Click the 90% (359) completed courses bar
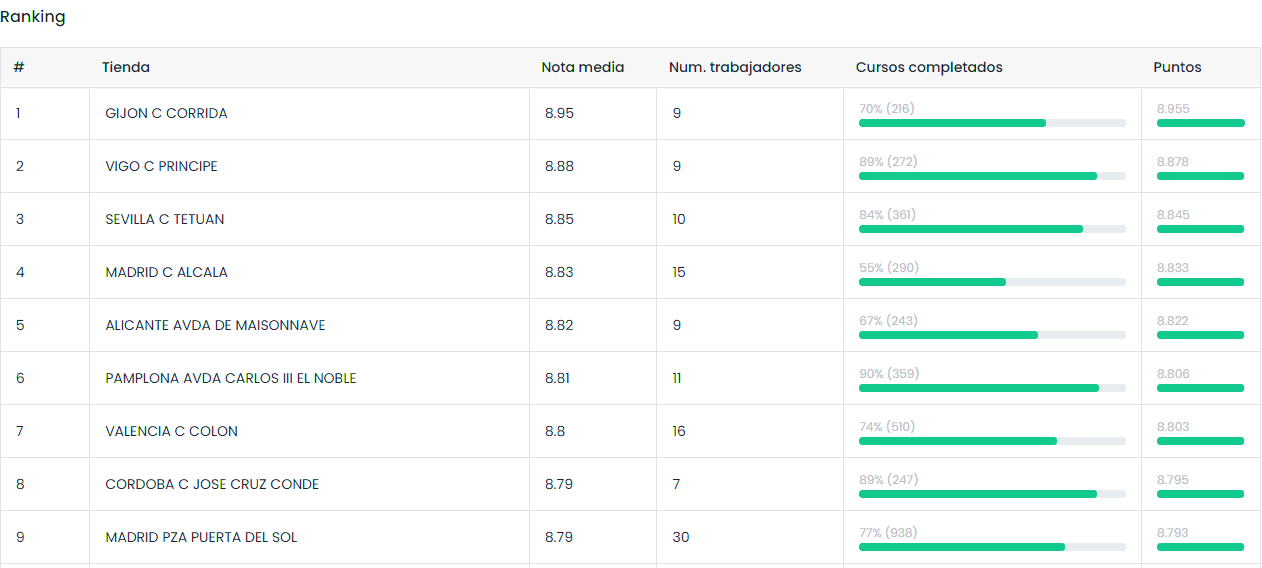Viewport: 1262px width, 568px height. point(991,388)
